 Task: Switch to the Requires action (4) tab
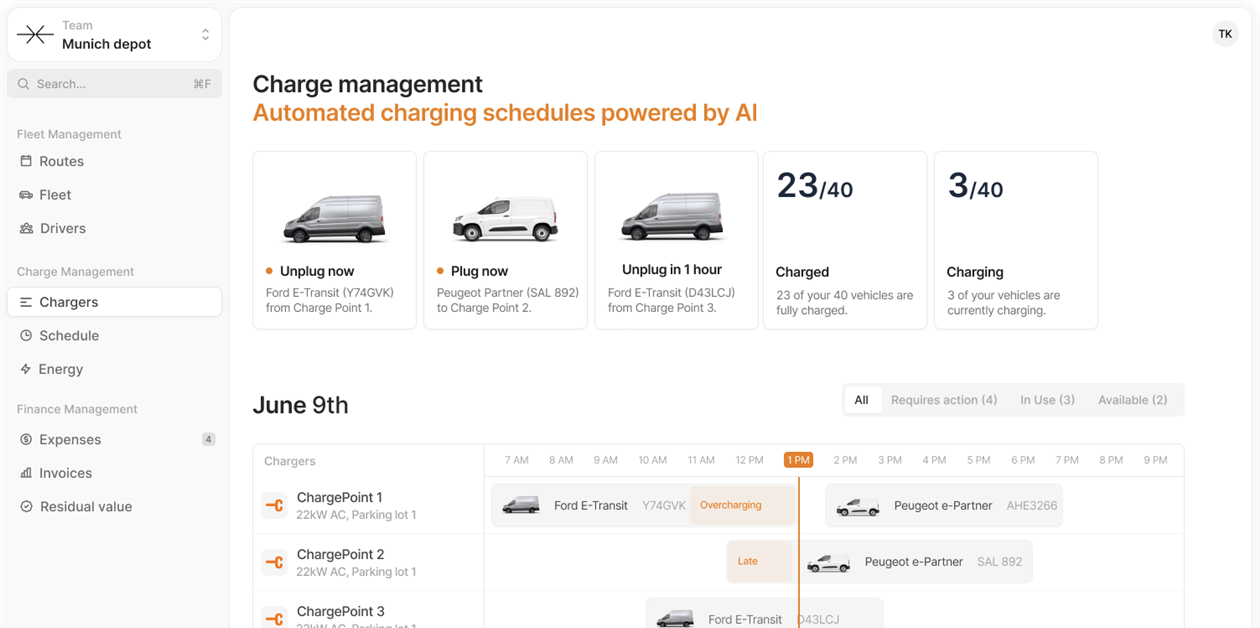tap(943, 399)
